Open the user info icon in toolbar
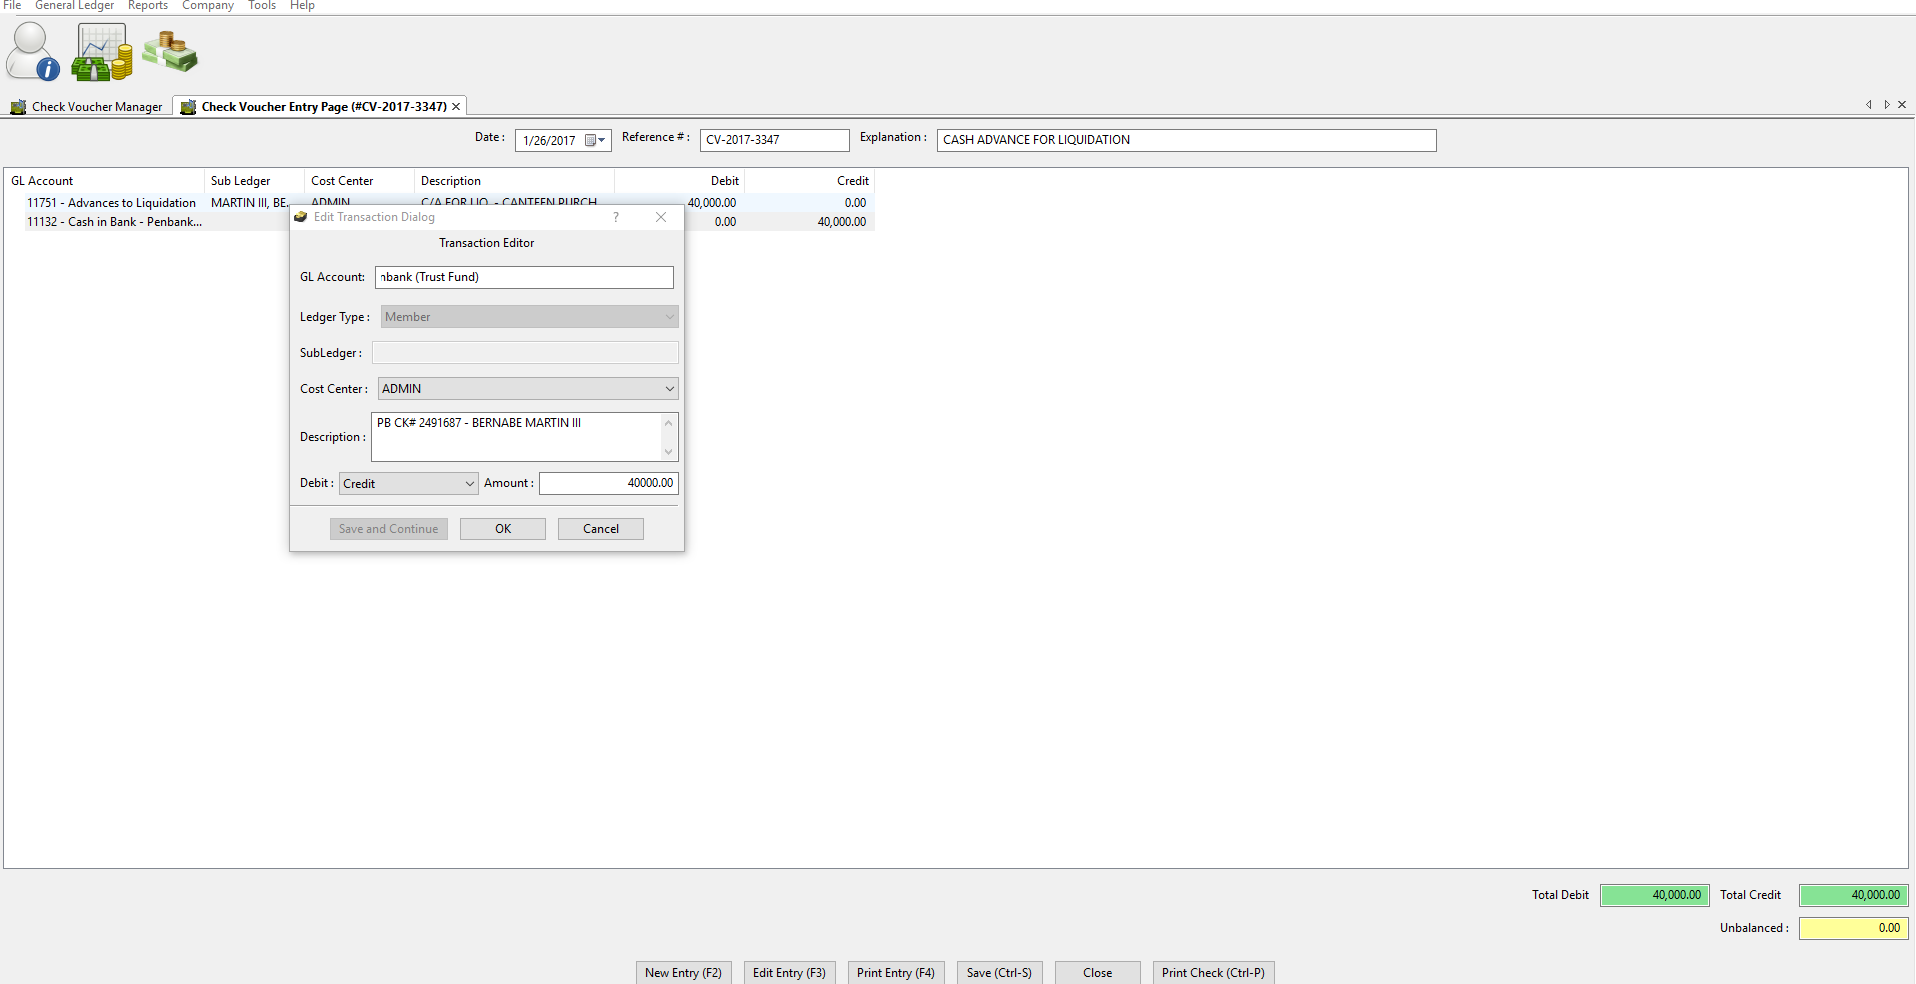The width and height of the screenshot is (1916, 984). click(x=33, y=52)
